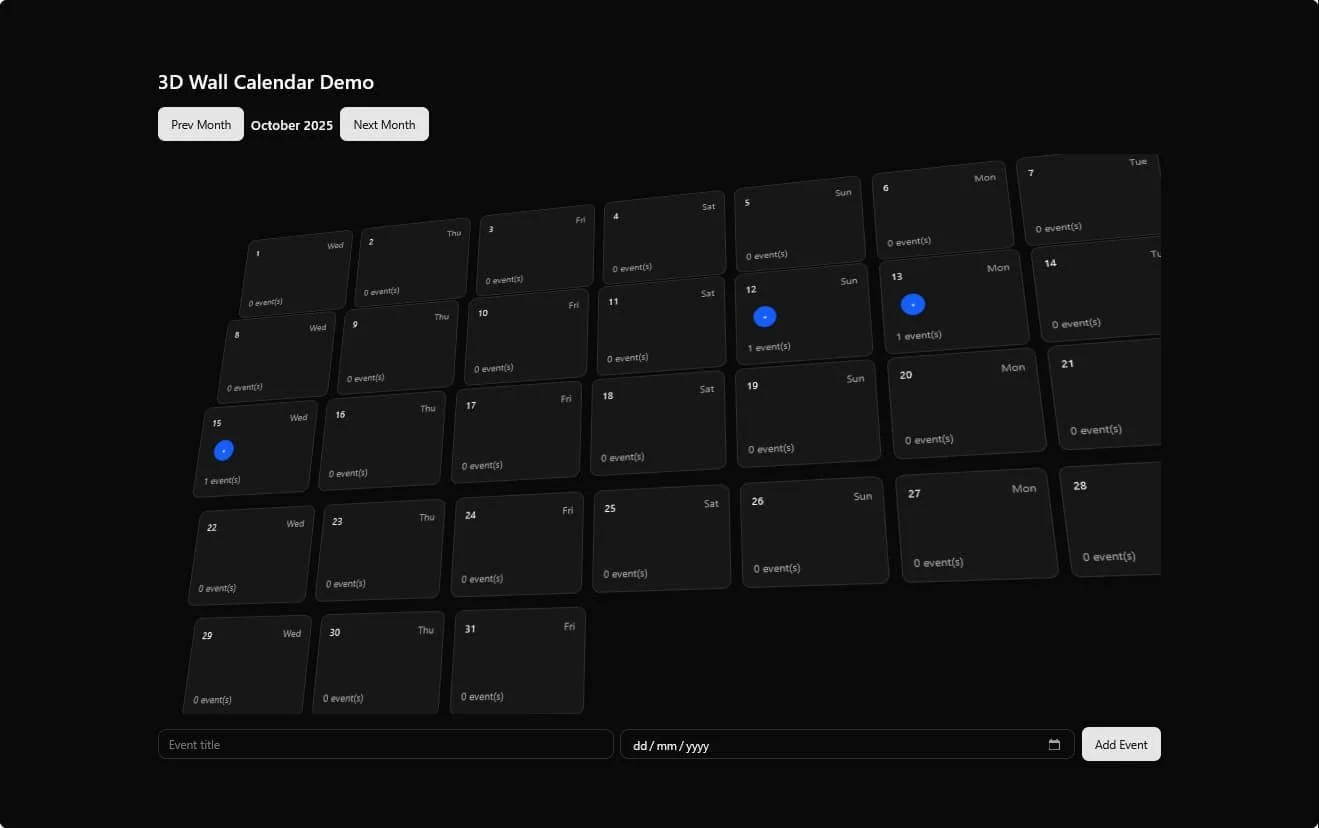This screenshot has width=1319, height=828.
Task: Select day 10 Friday calendar cell
Action: tap(525, 338)
